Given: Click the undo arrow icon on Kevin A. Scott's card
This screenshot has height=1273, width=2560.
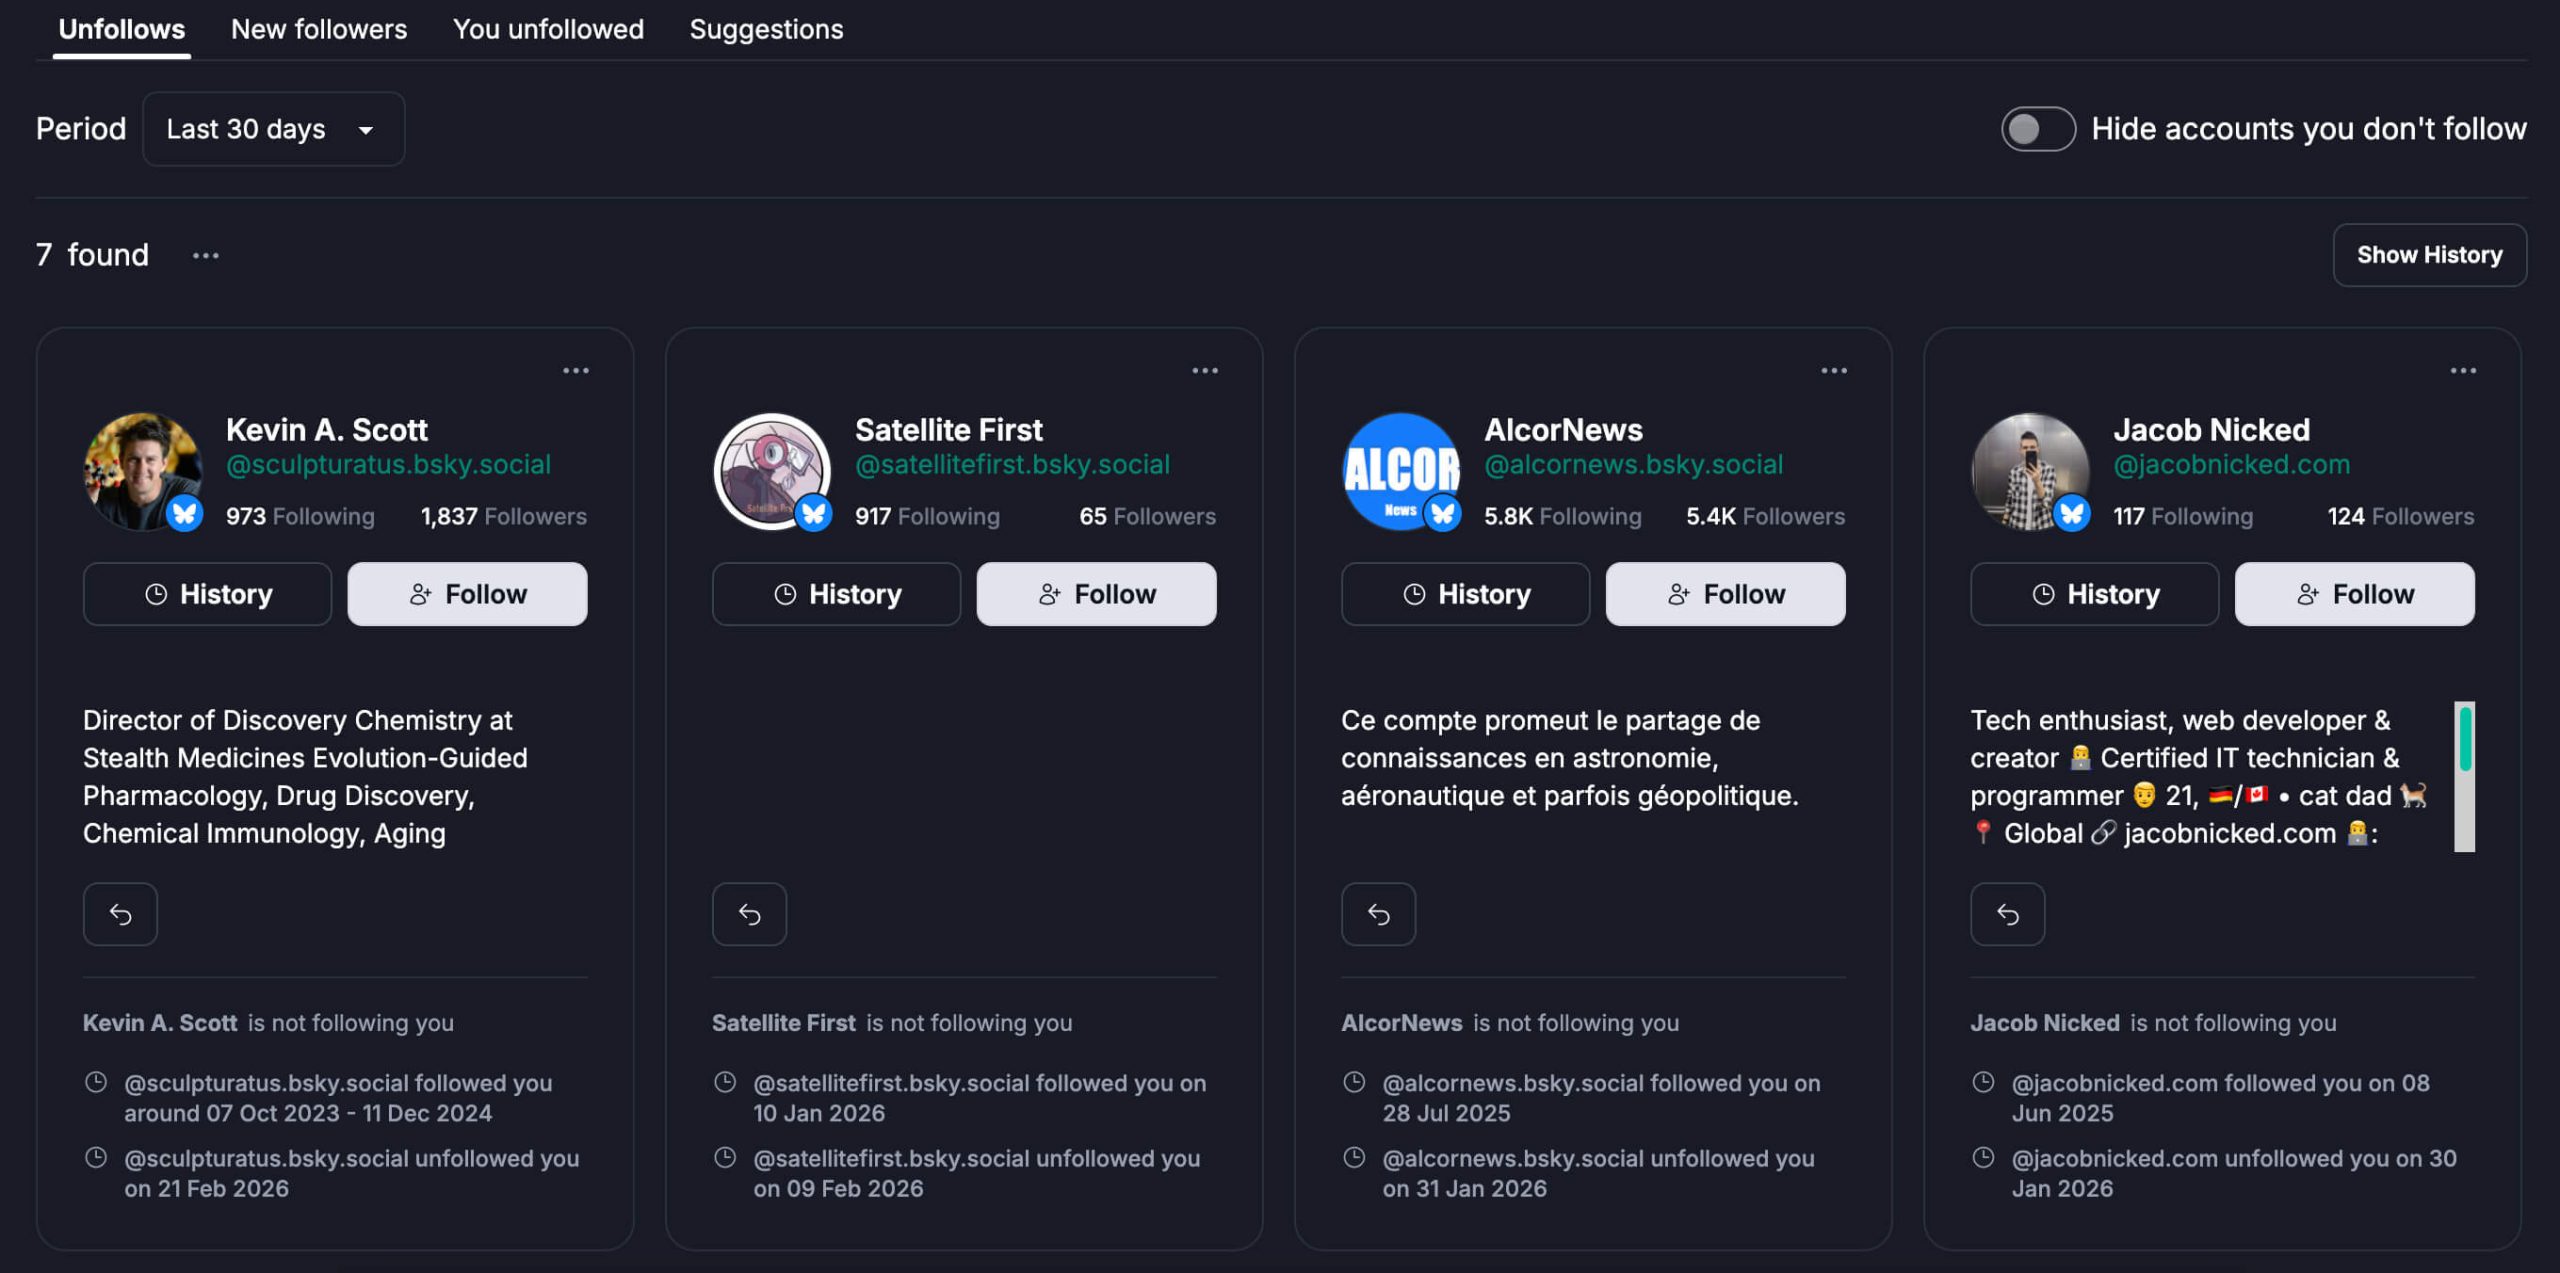Looking at the screenshot, I should 120,914.
